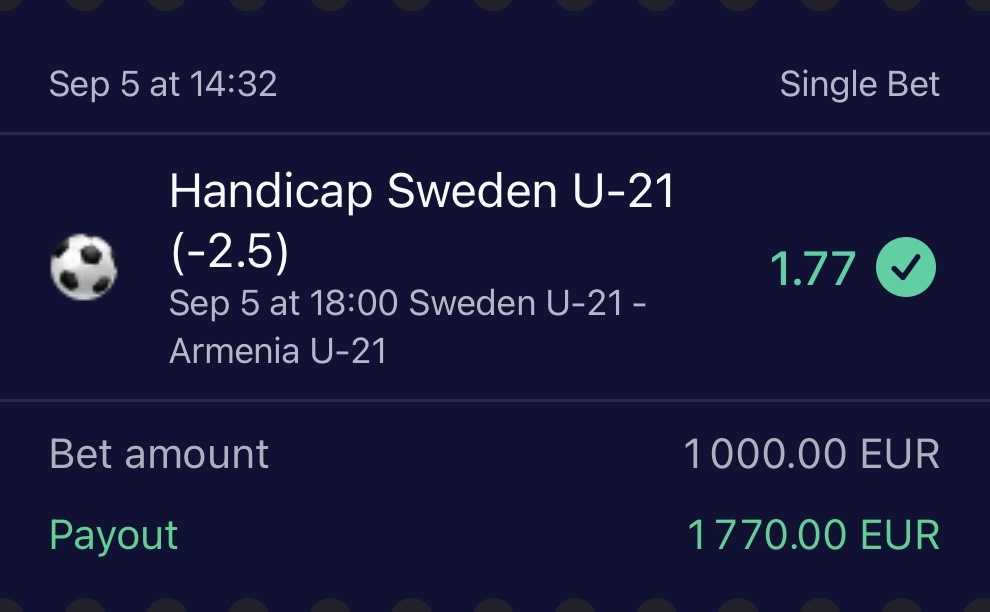
Task: Open the Handicap Sweden U-21 bet title
Action: 422,192
